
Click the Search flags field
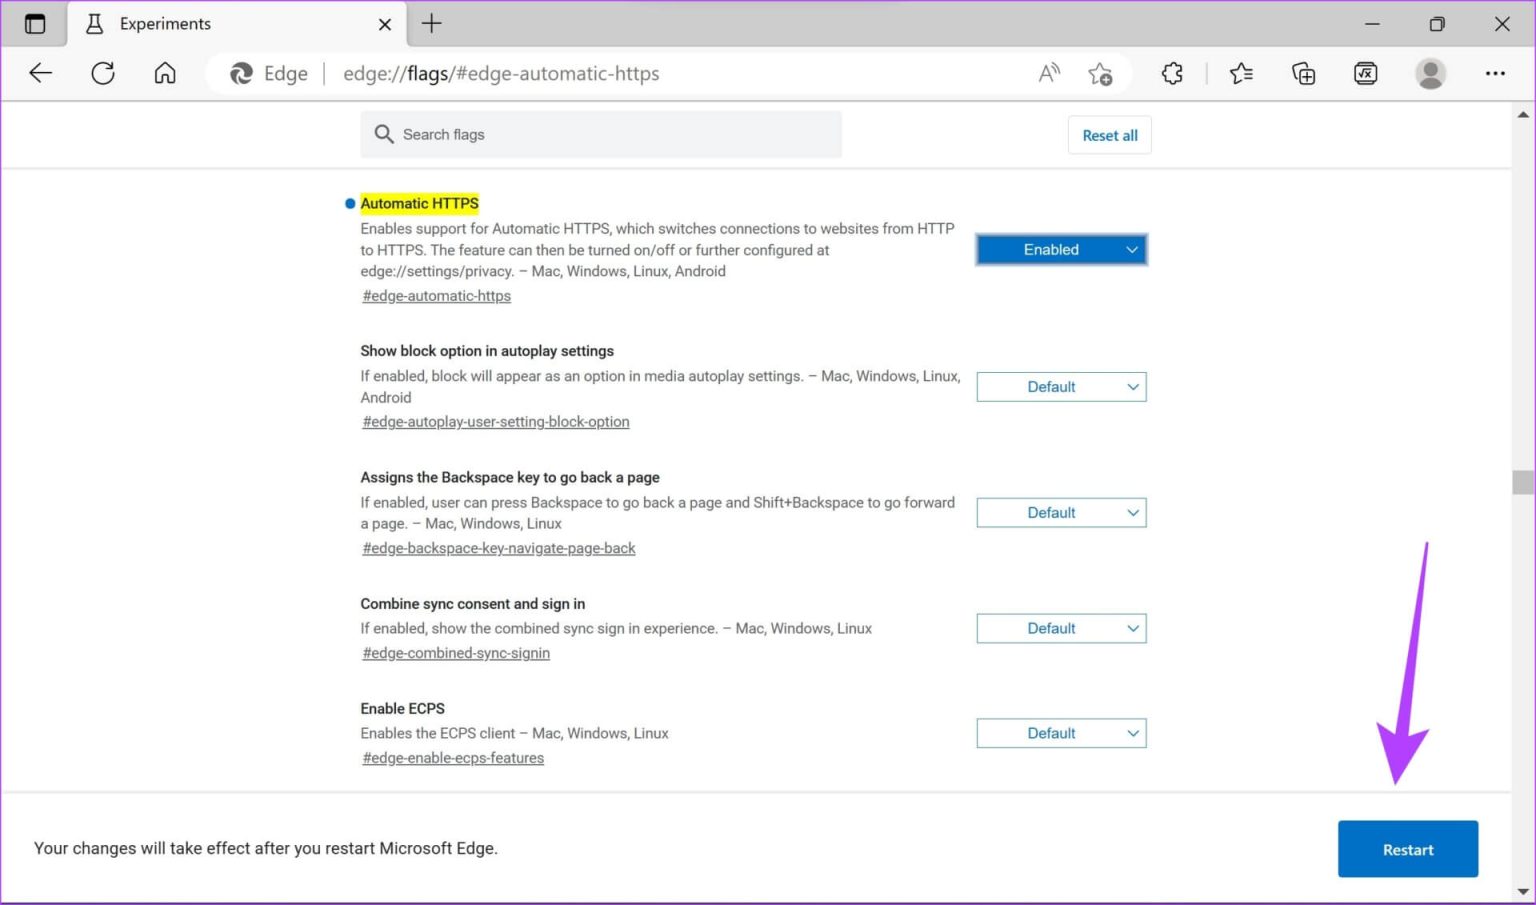[x=601, y=134]
